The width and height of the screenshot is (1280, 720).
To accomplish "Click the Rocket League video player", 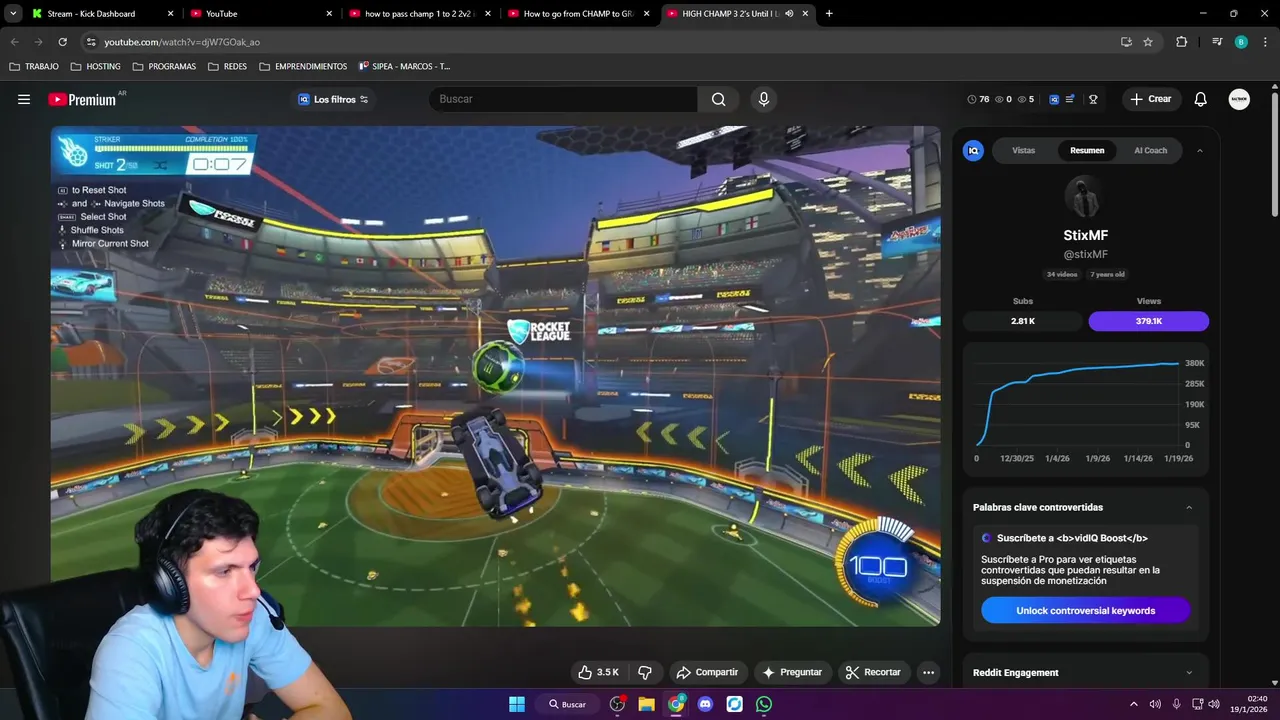I will 495,376.
